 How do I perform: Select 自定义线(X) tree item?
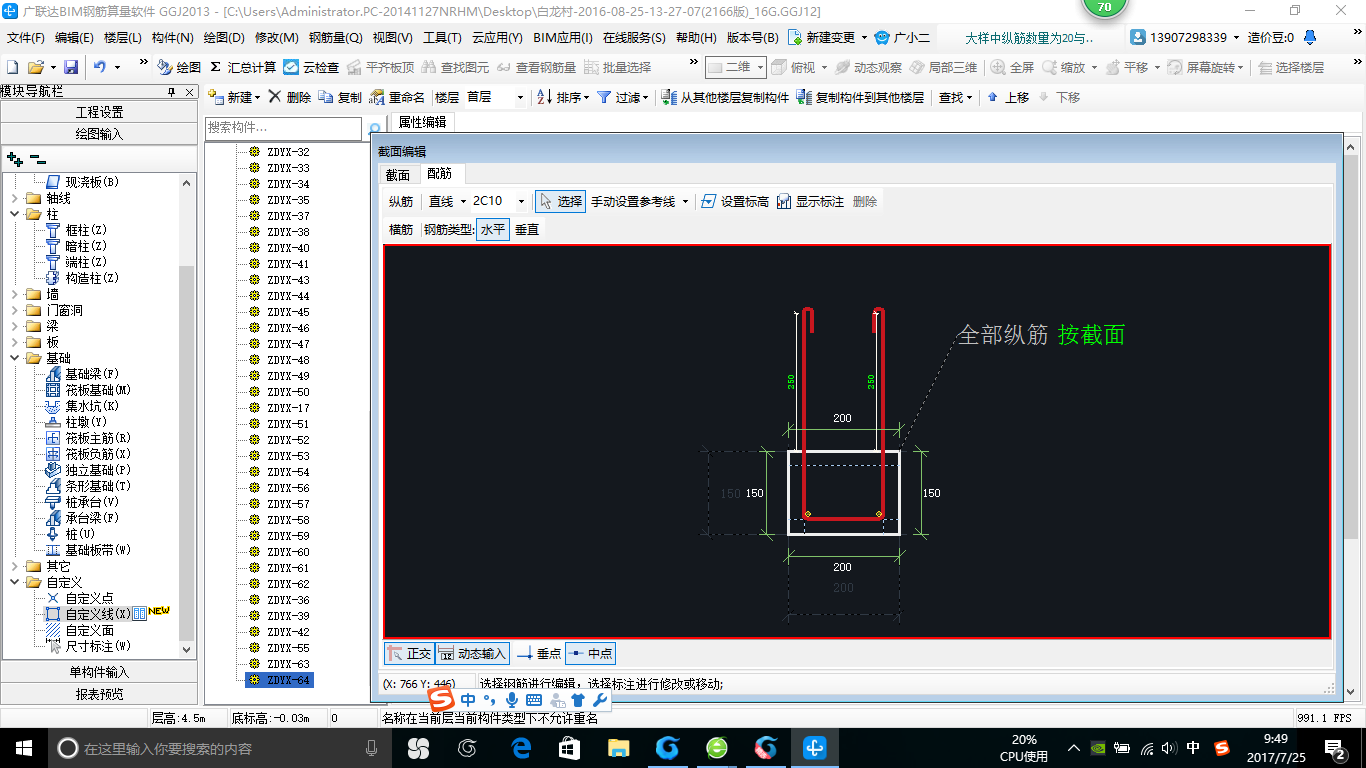97,614
